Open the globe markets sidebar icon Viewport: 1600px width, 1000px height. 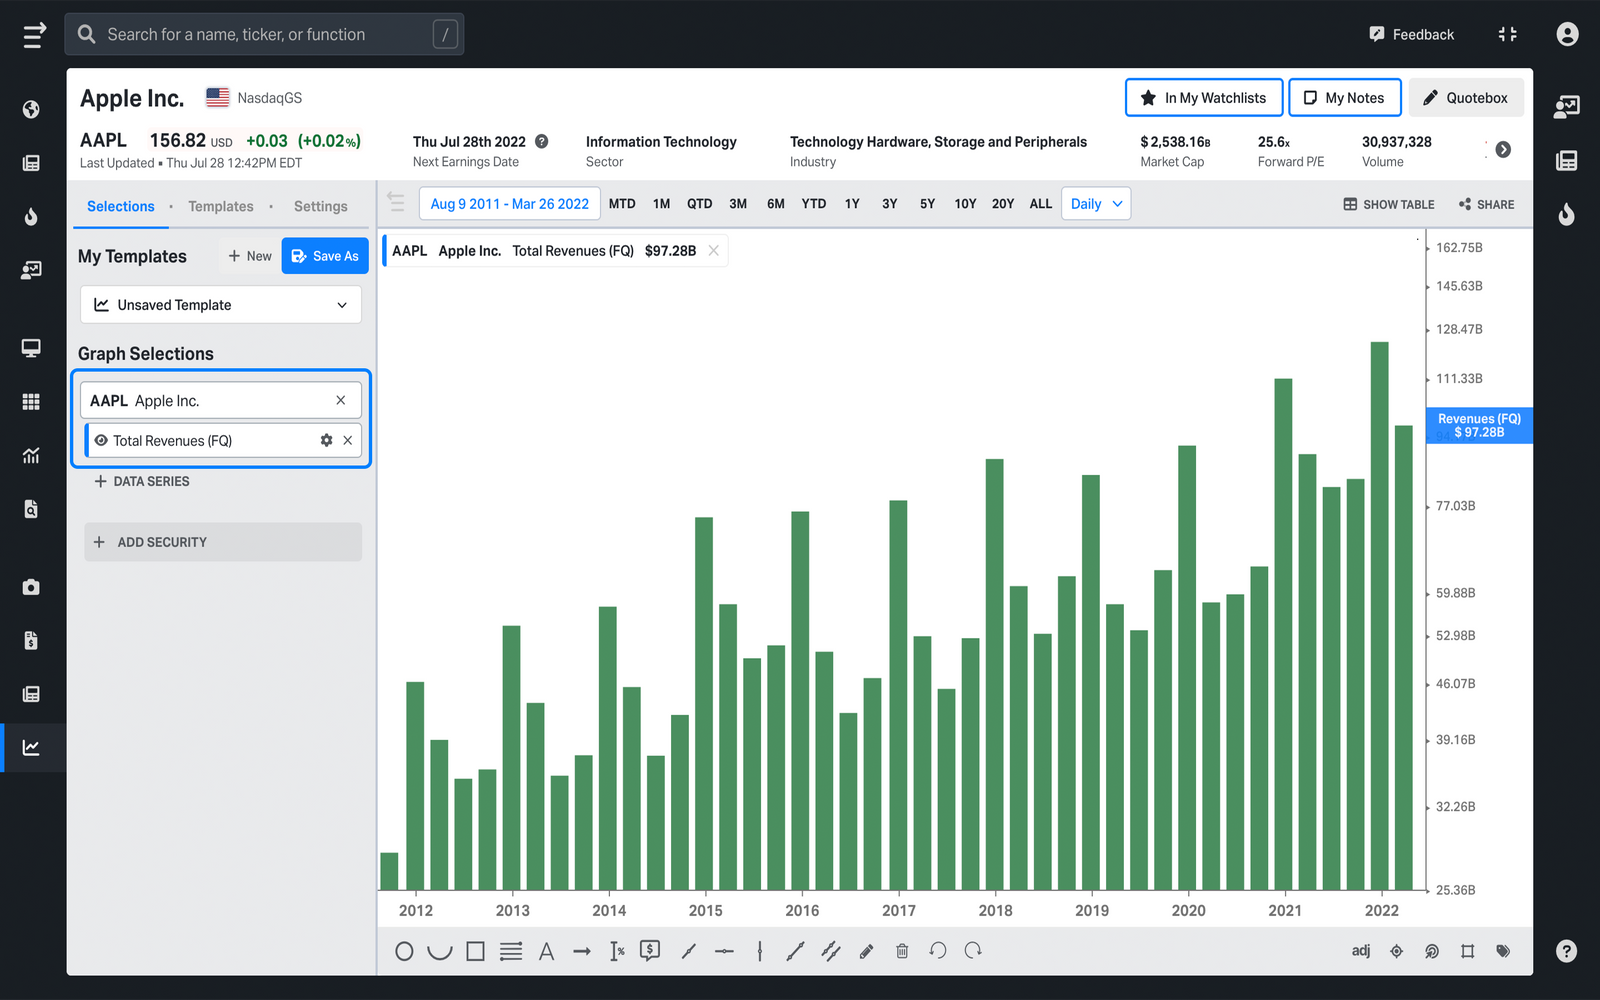click(31, 109)
